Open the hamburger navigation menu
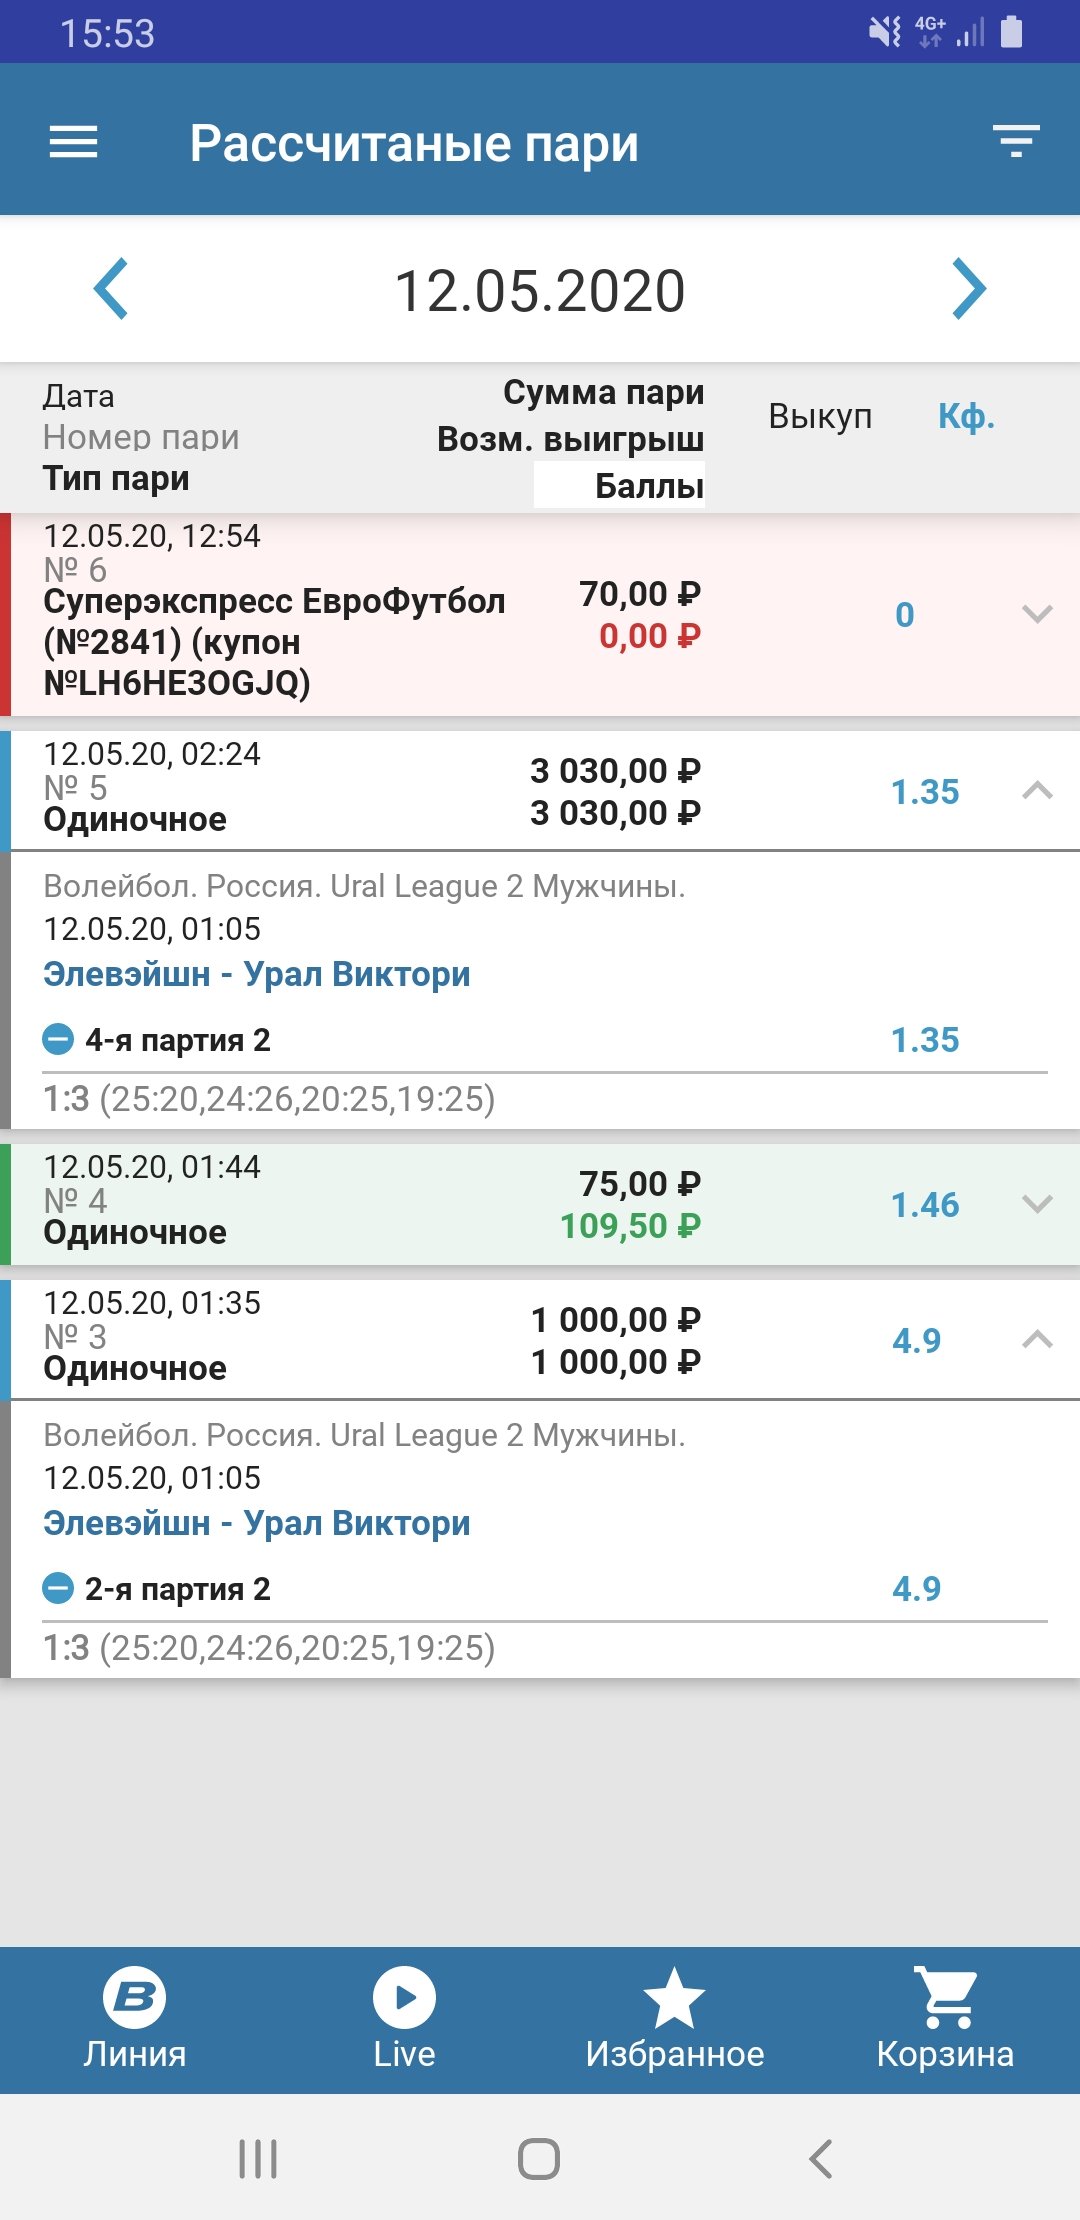 74,142
